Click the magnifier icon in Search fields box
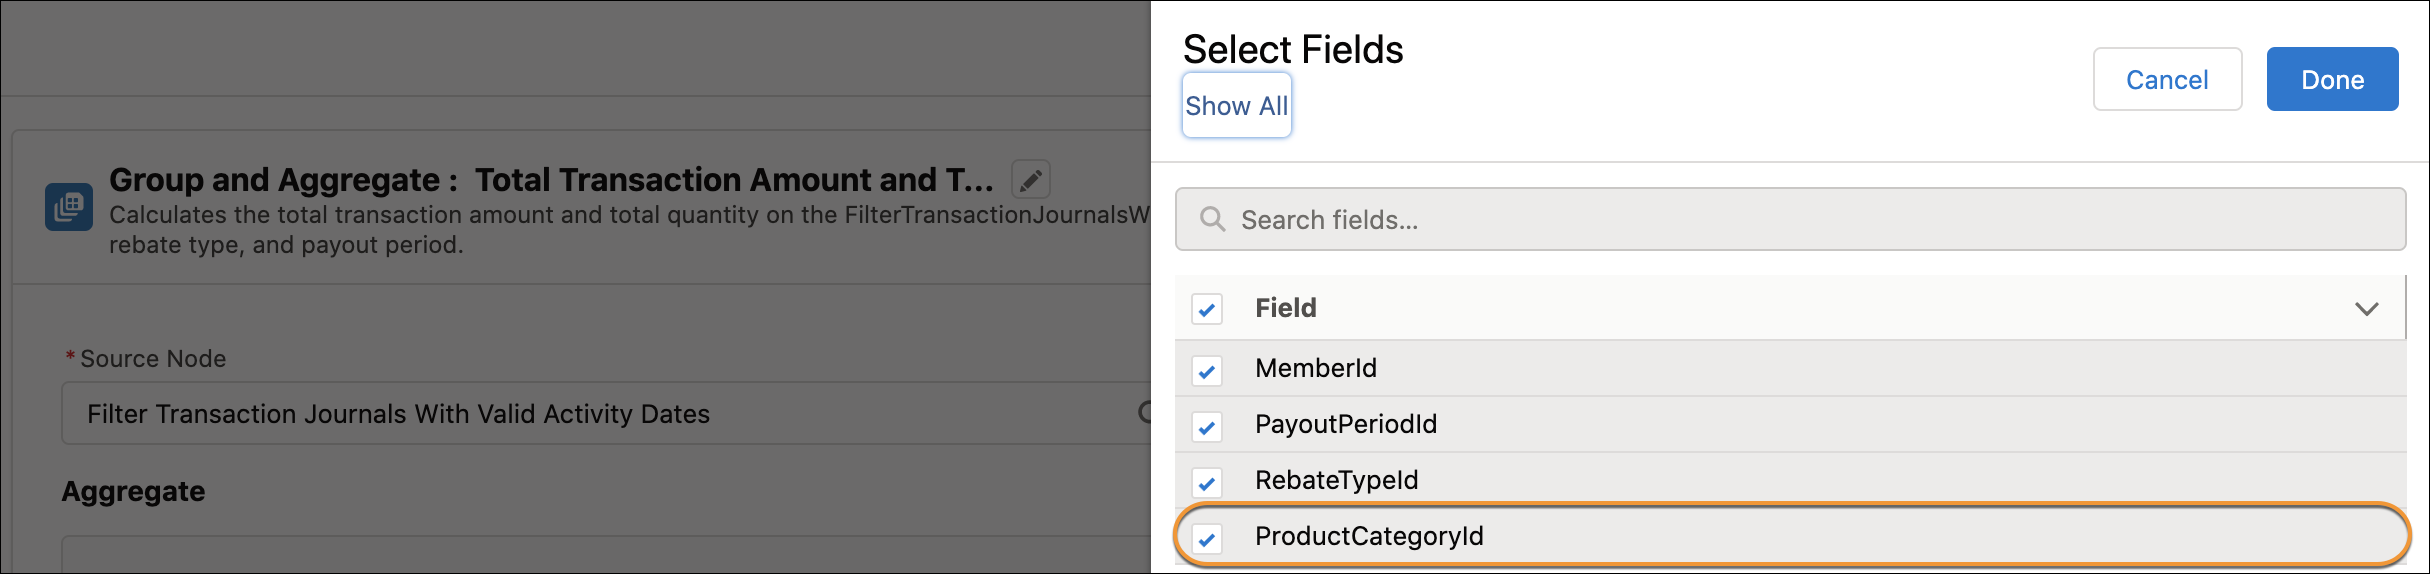 pos(1213,219)
